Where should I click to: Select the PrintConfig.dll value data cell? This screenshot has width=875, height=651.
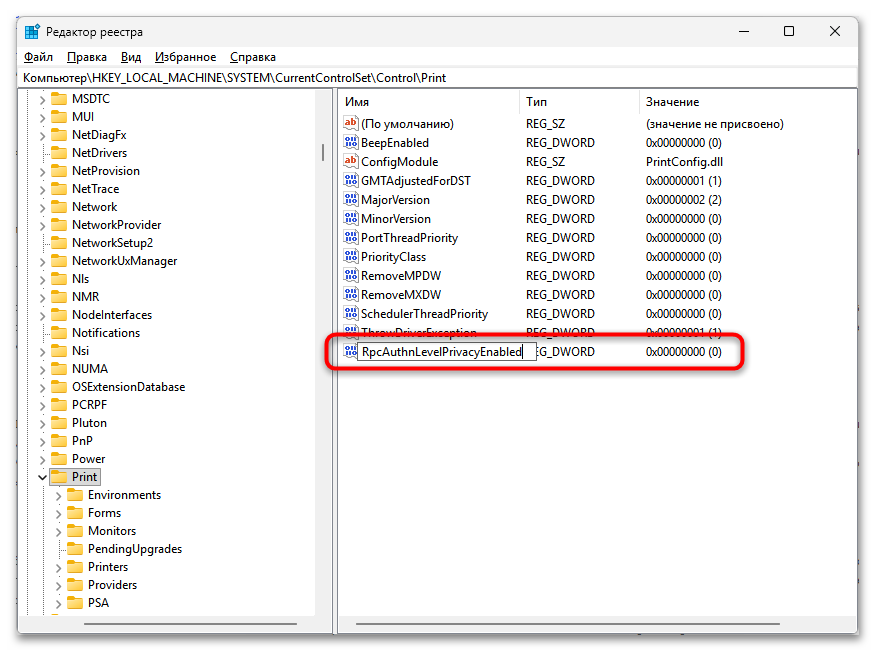click(684, 162)
